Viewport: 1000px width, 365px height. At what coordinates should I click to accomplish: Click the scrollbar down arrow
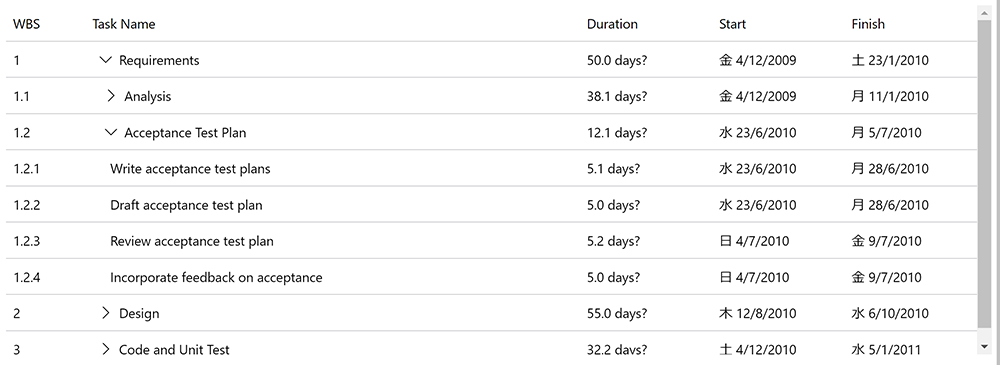(985, 346)
